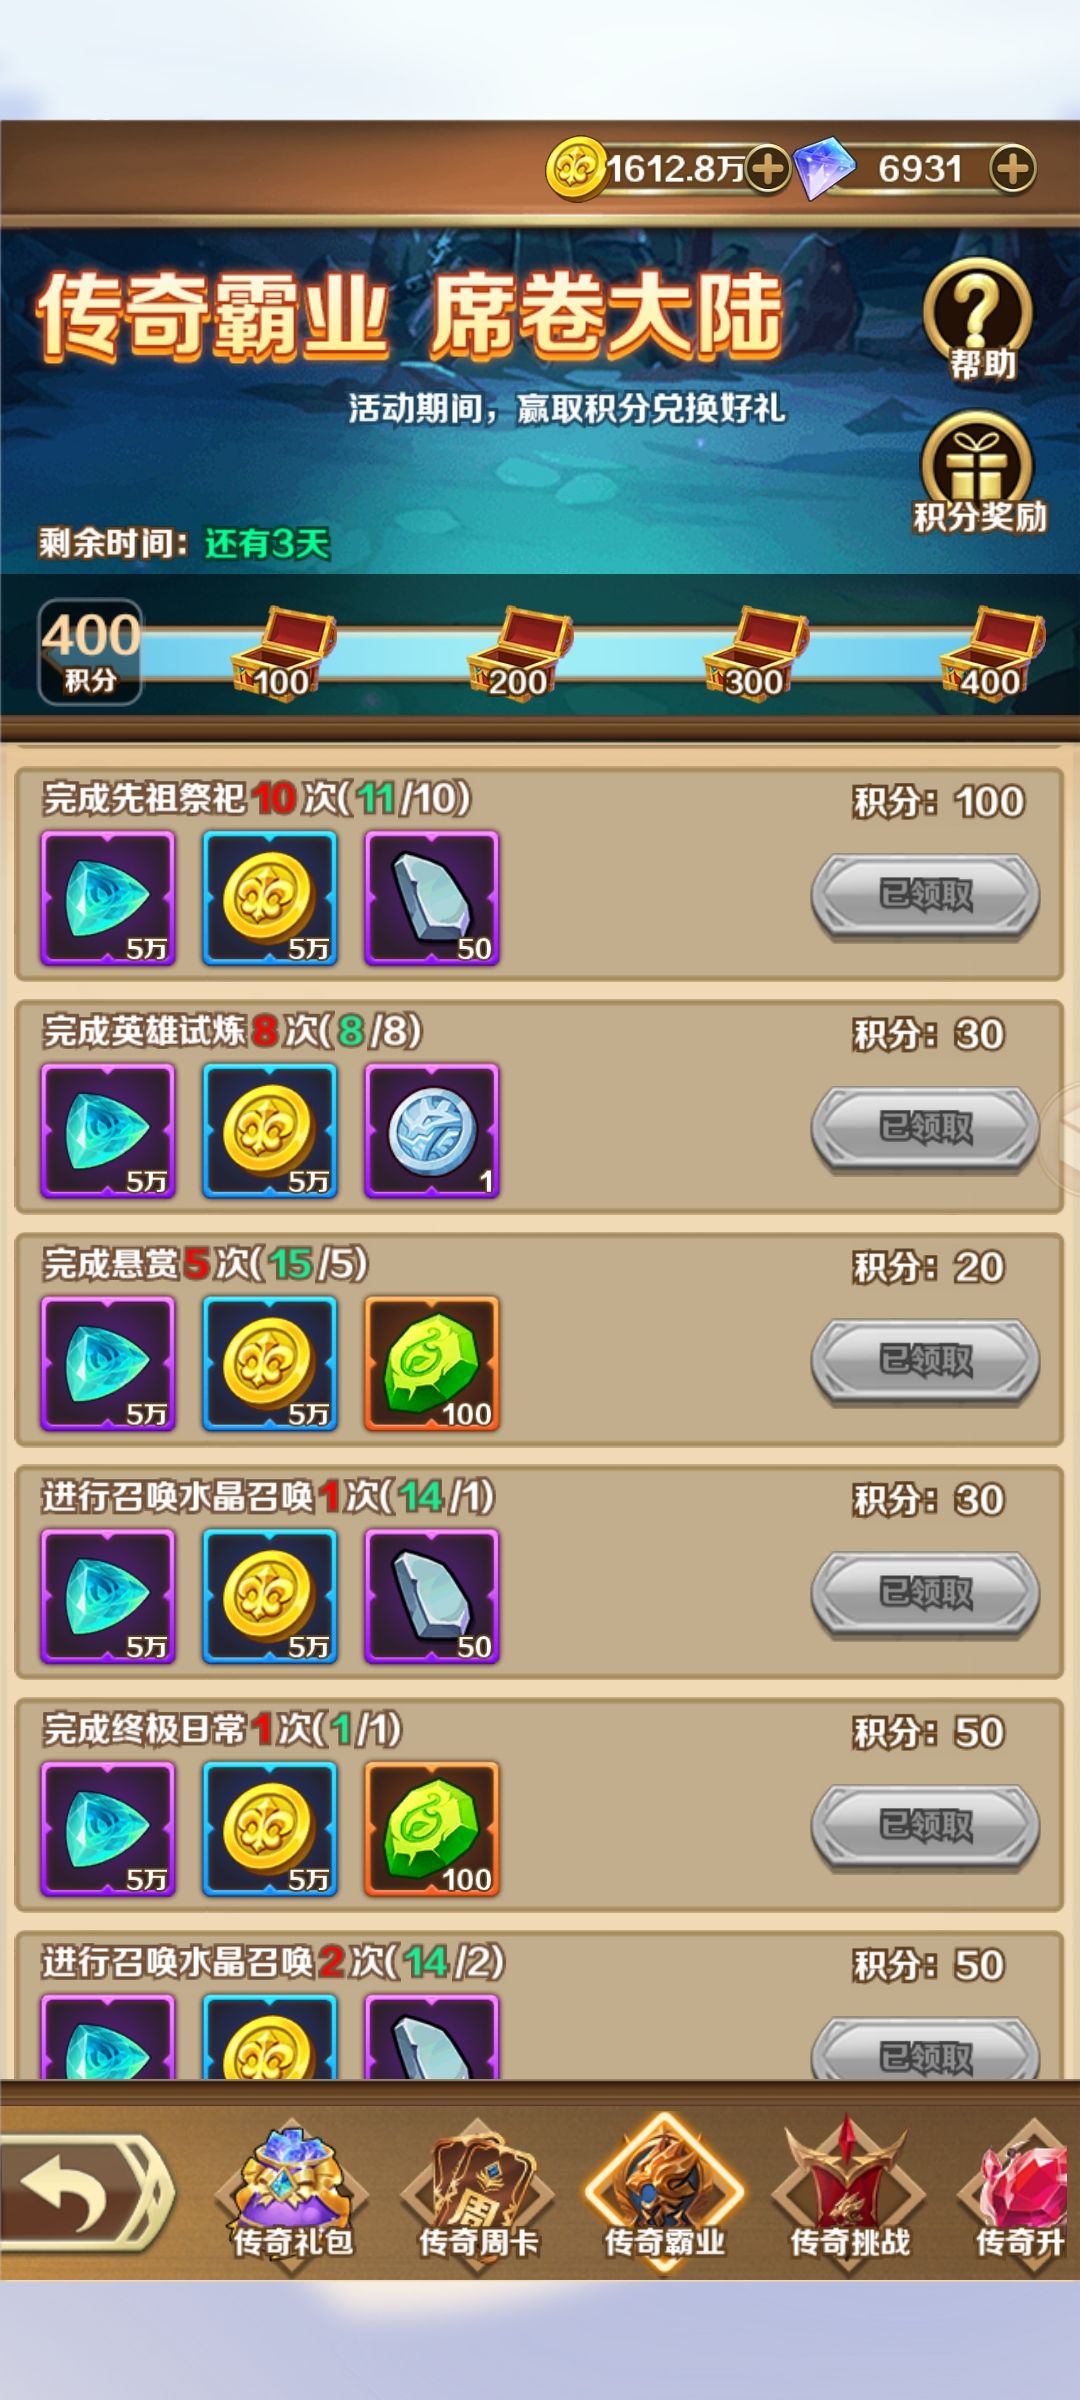The width and height of the screenshot is (1080, 2400).
Task: Switch to the 传奇礼包 tab
Action: click(x=292, y=2194)
